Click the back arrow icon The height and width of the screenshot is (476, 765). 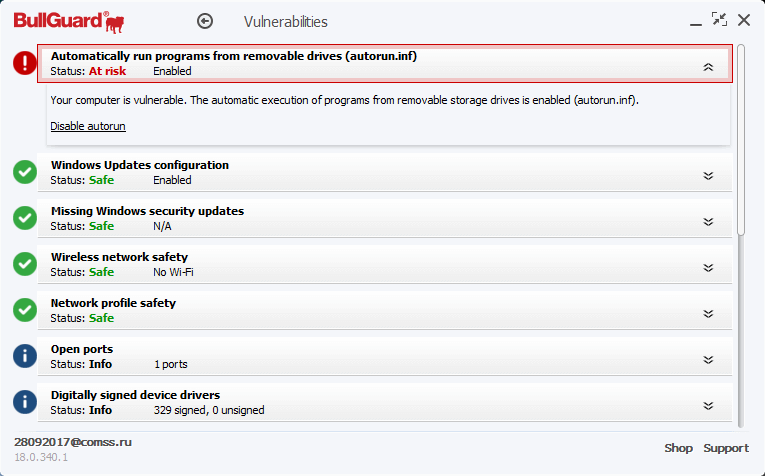click(206, 21)
